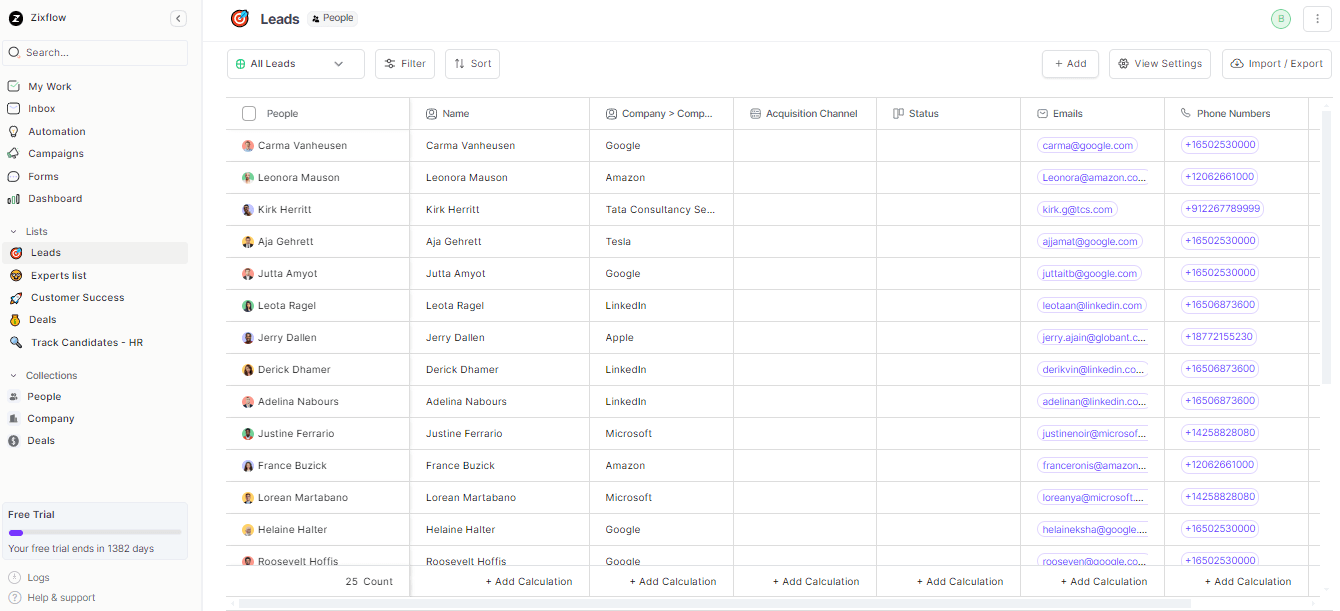Collapse the Lists group in sidebar
This screenshot has height=611, width=1340.
[x=14, y=231]
